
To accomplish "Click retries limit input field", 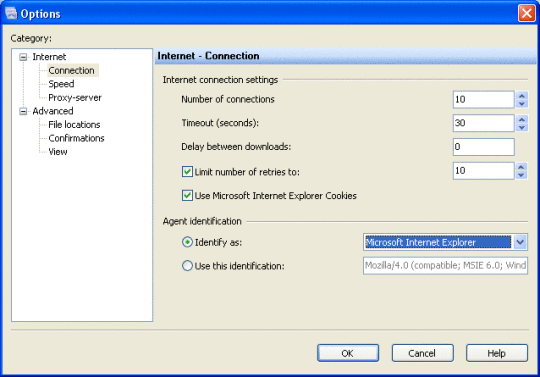I will (484, 171).
